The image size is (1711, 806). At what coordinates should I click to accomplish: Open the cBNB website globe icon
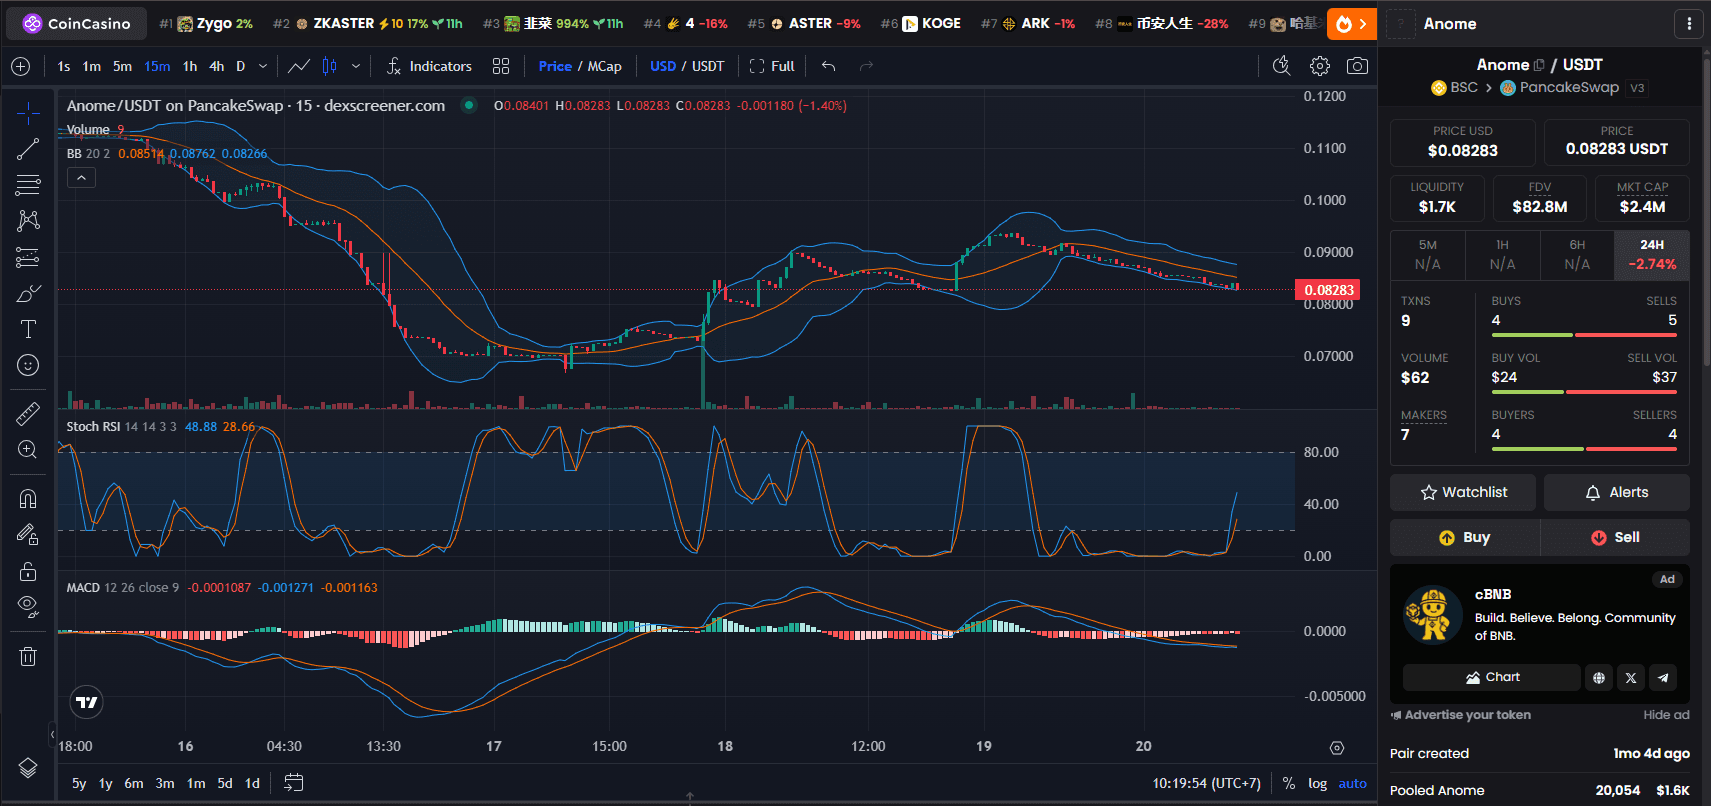point(1599,677)
